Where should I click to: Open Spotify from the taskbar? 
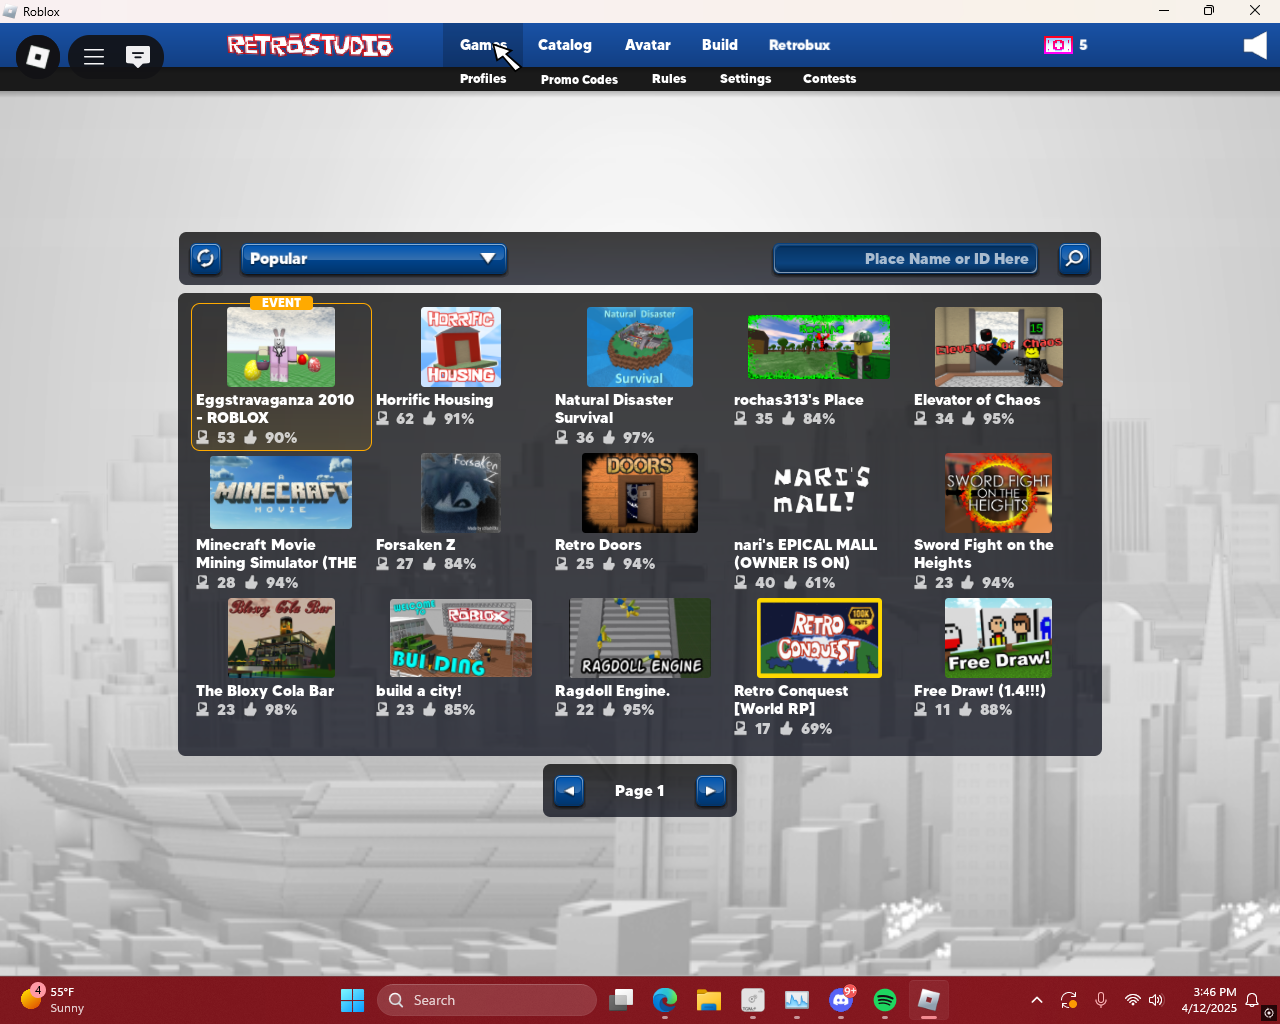(x=885, y=1000)
